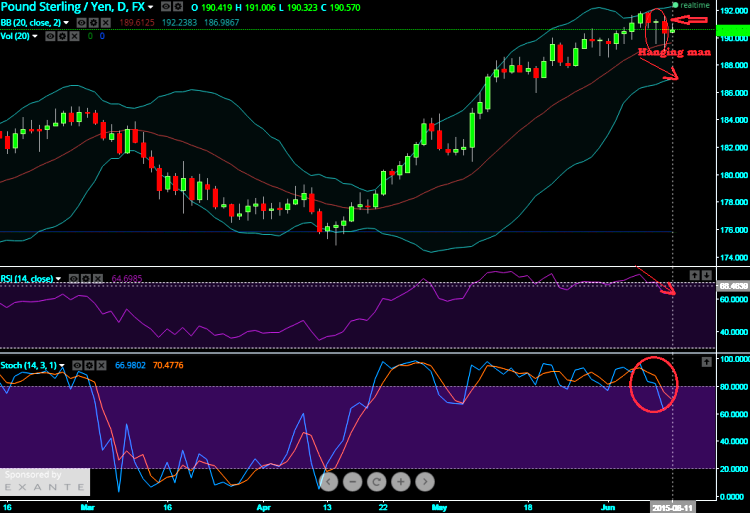Remove the RSI indicator with its X icon
This screenshot has height=513, width=750.
coord(98,279)
